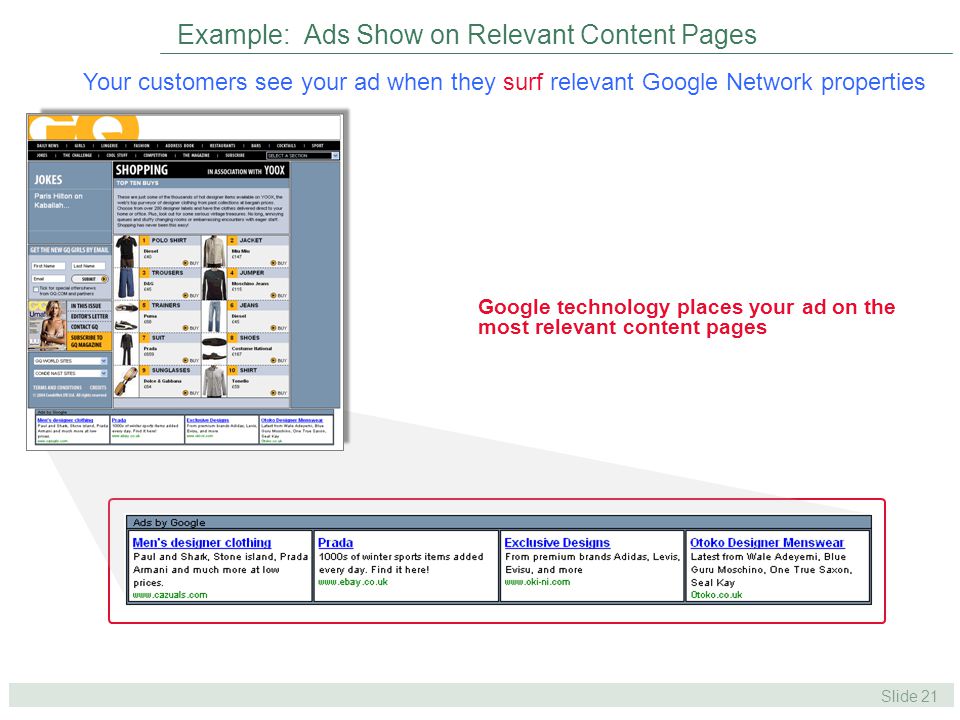Open the Fashion menu item

click(141, 146)
